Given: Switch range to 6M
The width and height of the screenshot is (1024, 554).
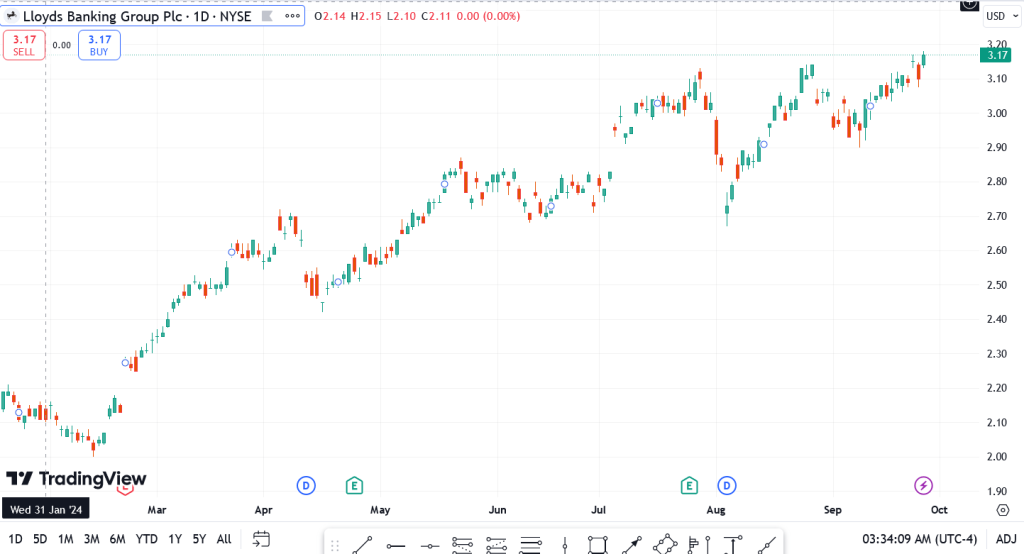Looking at the screenshot, I should point(117,539).
